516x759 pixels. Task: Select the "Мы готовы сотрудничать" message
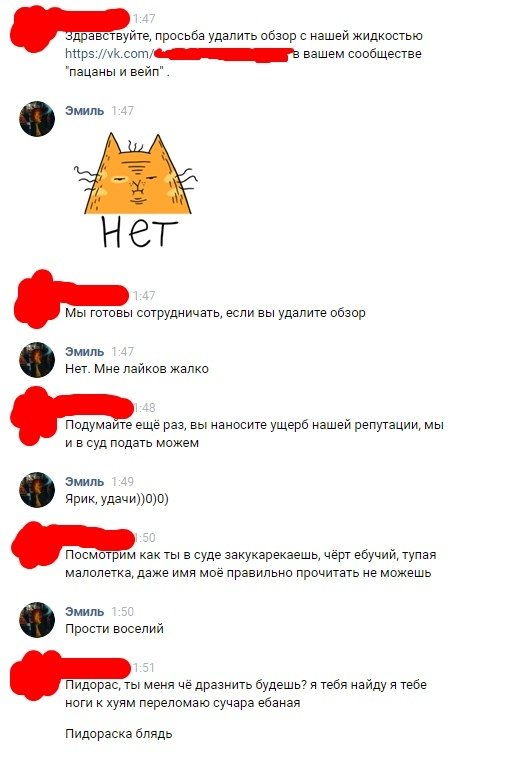coord(215,313)
